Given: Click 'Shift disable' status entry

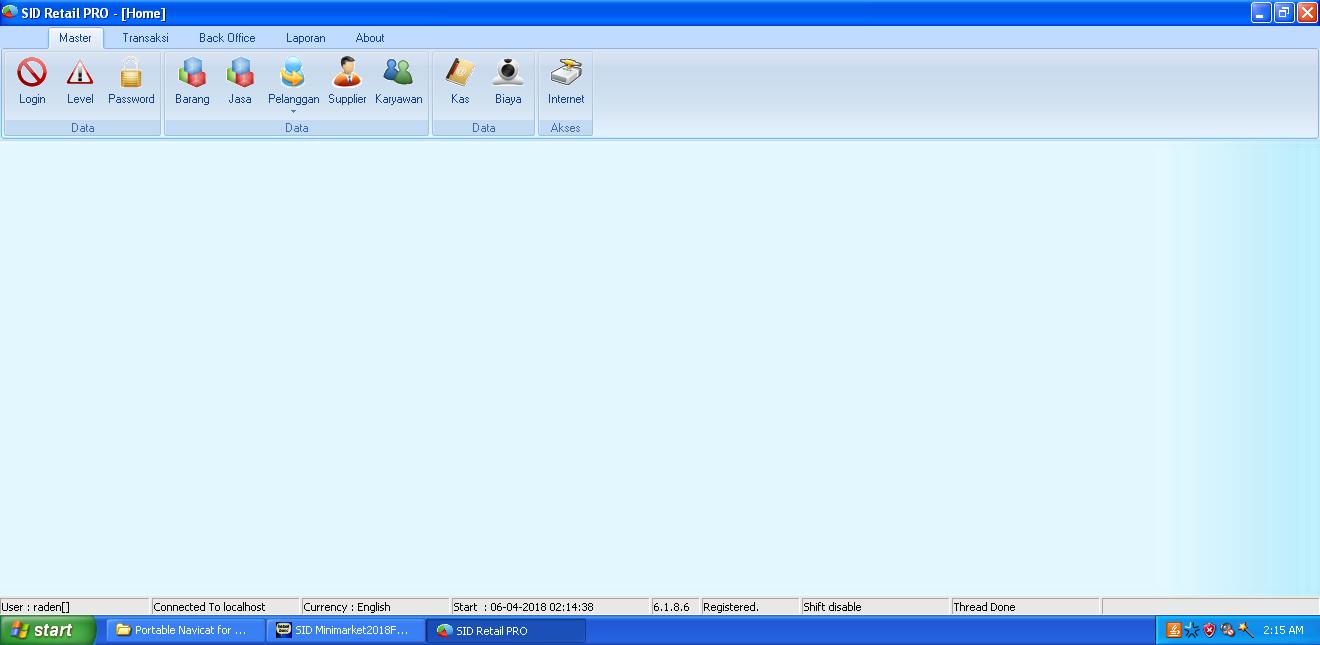Looking at the screenshot, I should pos(832,607).
